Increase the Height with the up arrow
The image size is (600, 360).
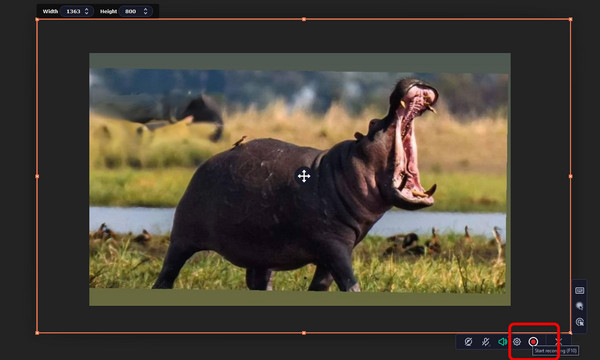145,9
